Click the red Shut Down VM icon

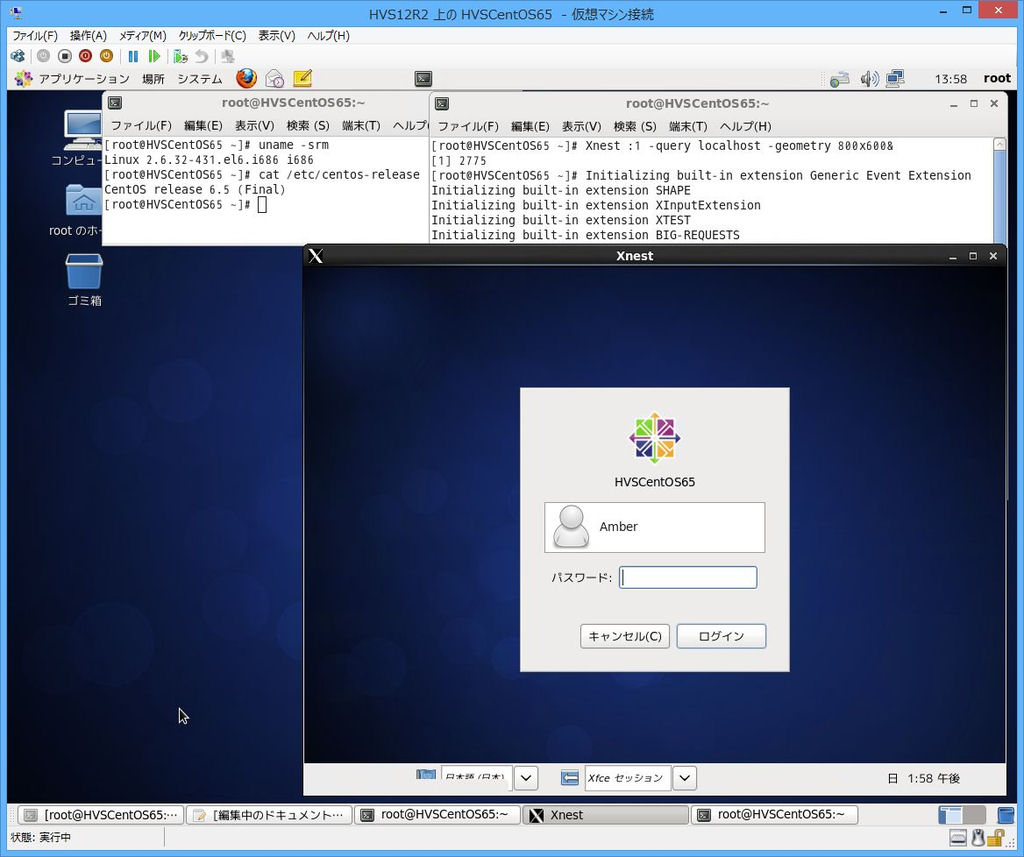86,56
